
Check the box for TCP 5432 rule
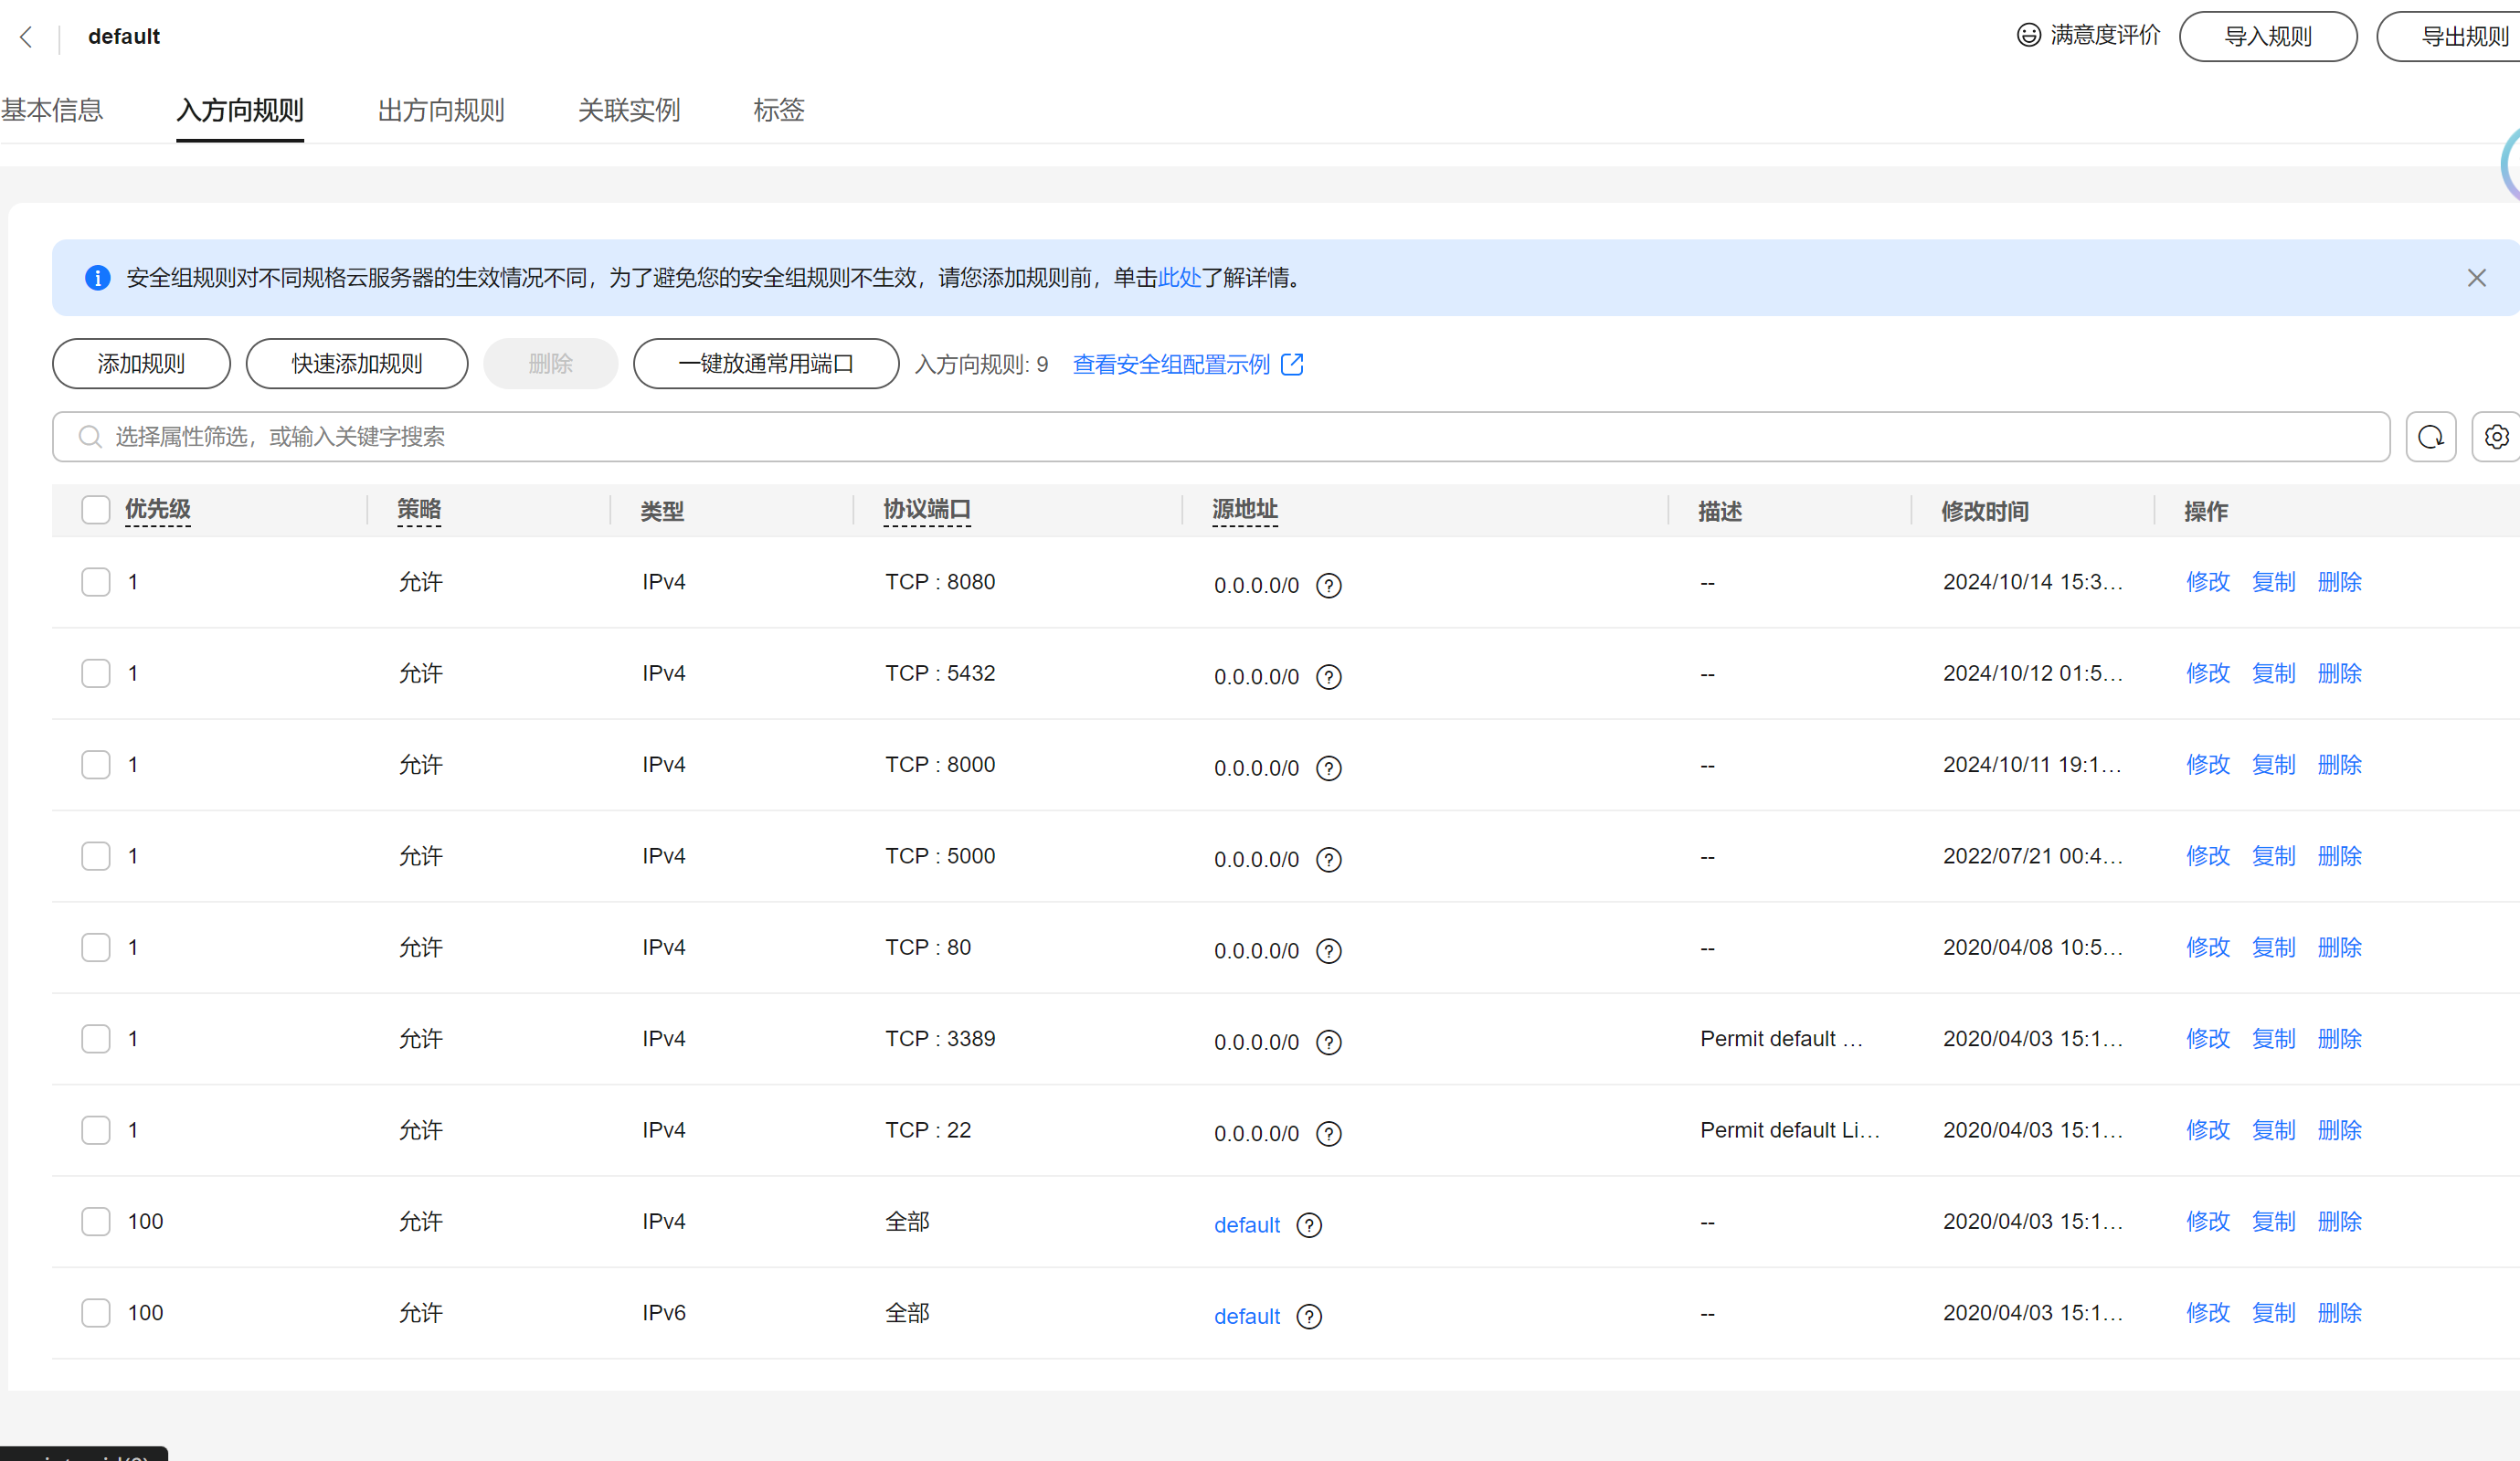point(96,673)
